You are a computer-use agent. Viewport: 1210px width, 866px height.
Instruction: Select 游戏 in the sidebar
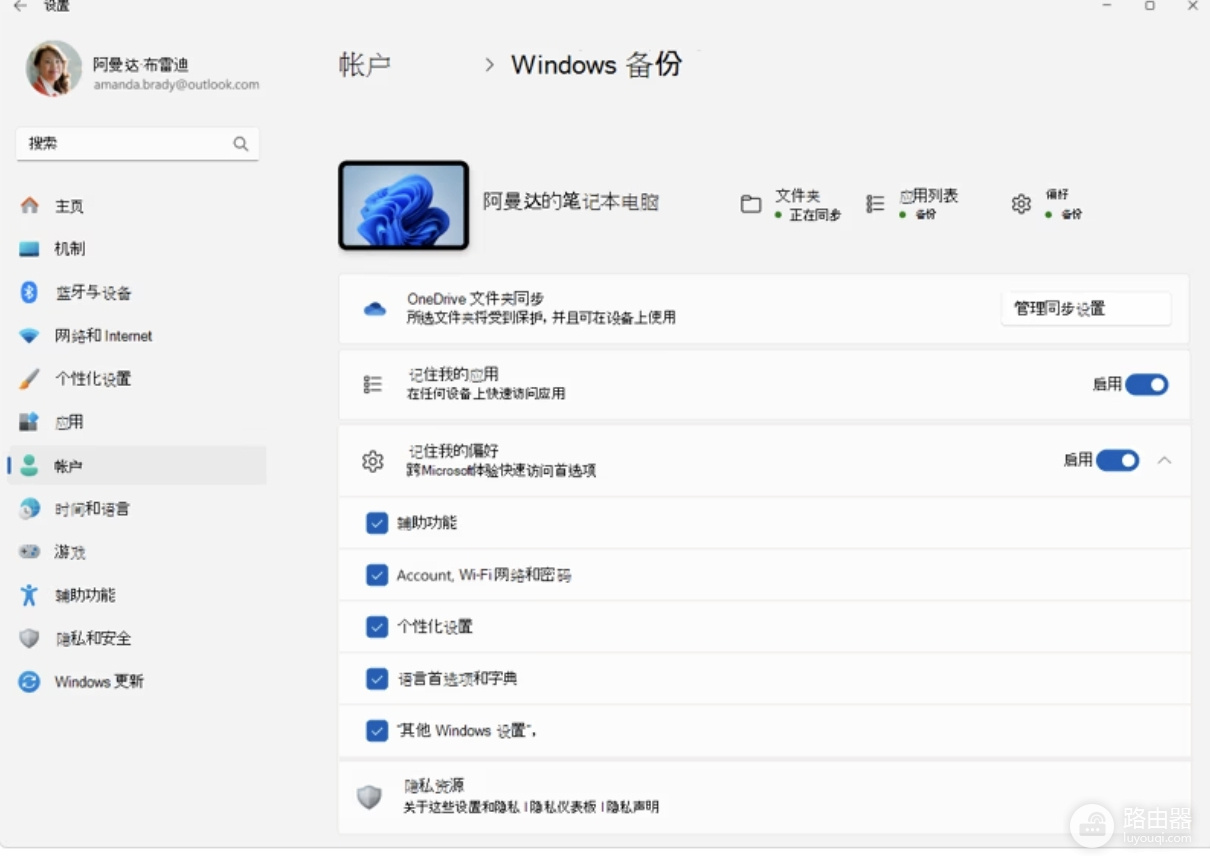70,552
